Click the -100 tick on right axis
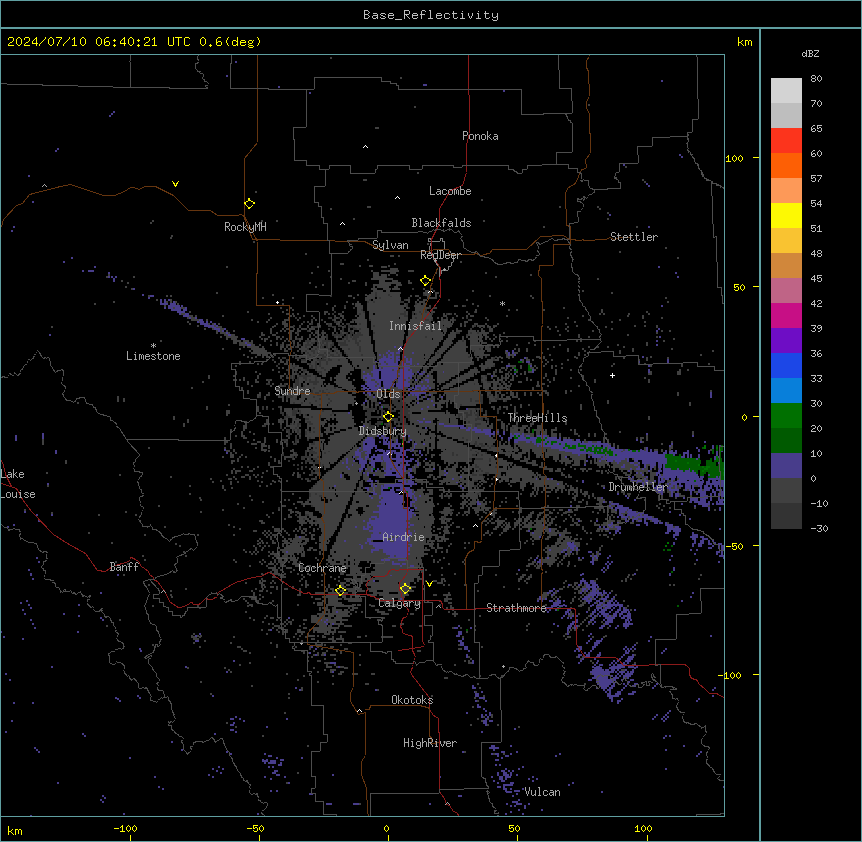This screenshot has height=842, width=862. [731, 675]
